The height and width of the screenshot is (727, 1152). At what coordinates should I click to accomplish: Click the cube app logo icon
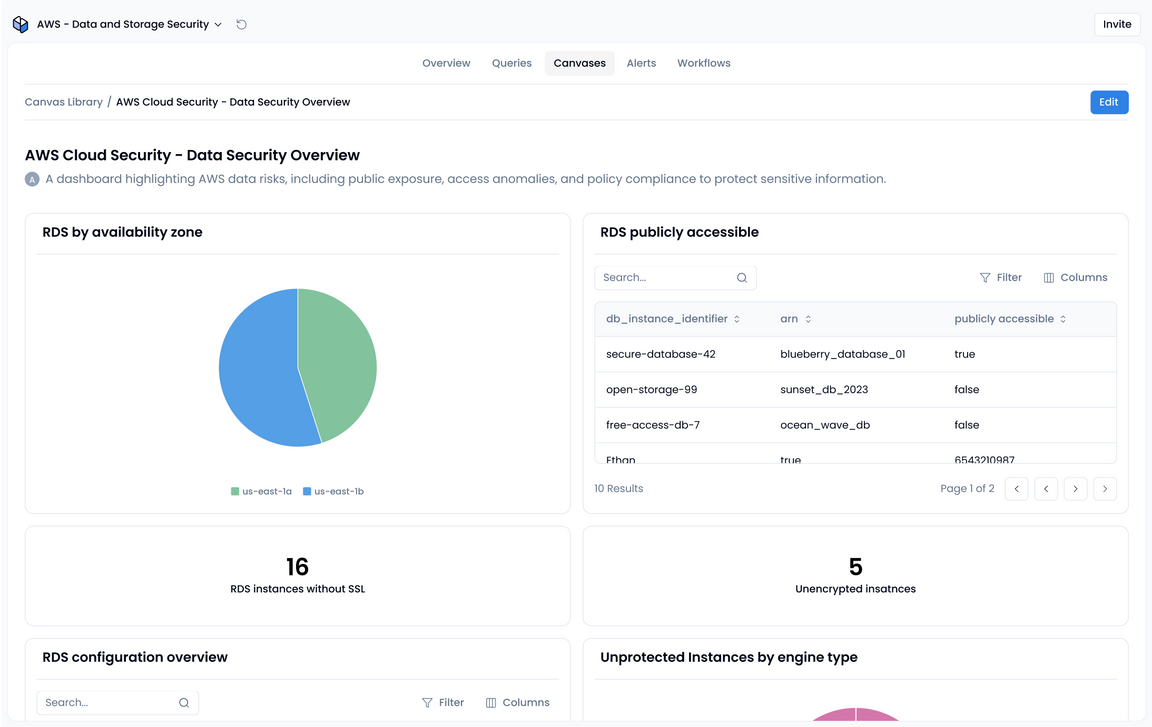click(21, 24)
